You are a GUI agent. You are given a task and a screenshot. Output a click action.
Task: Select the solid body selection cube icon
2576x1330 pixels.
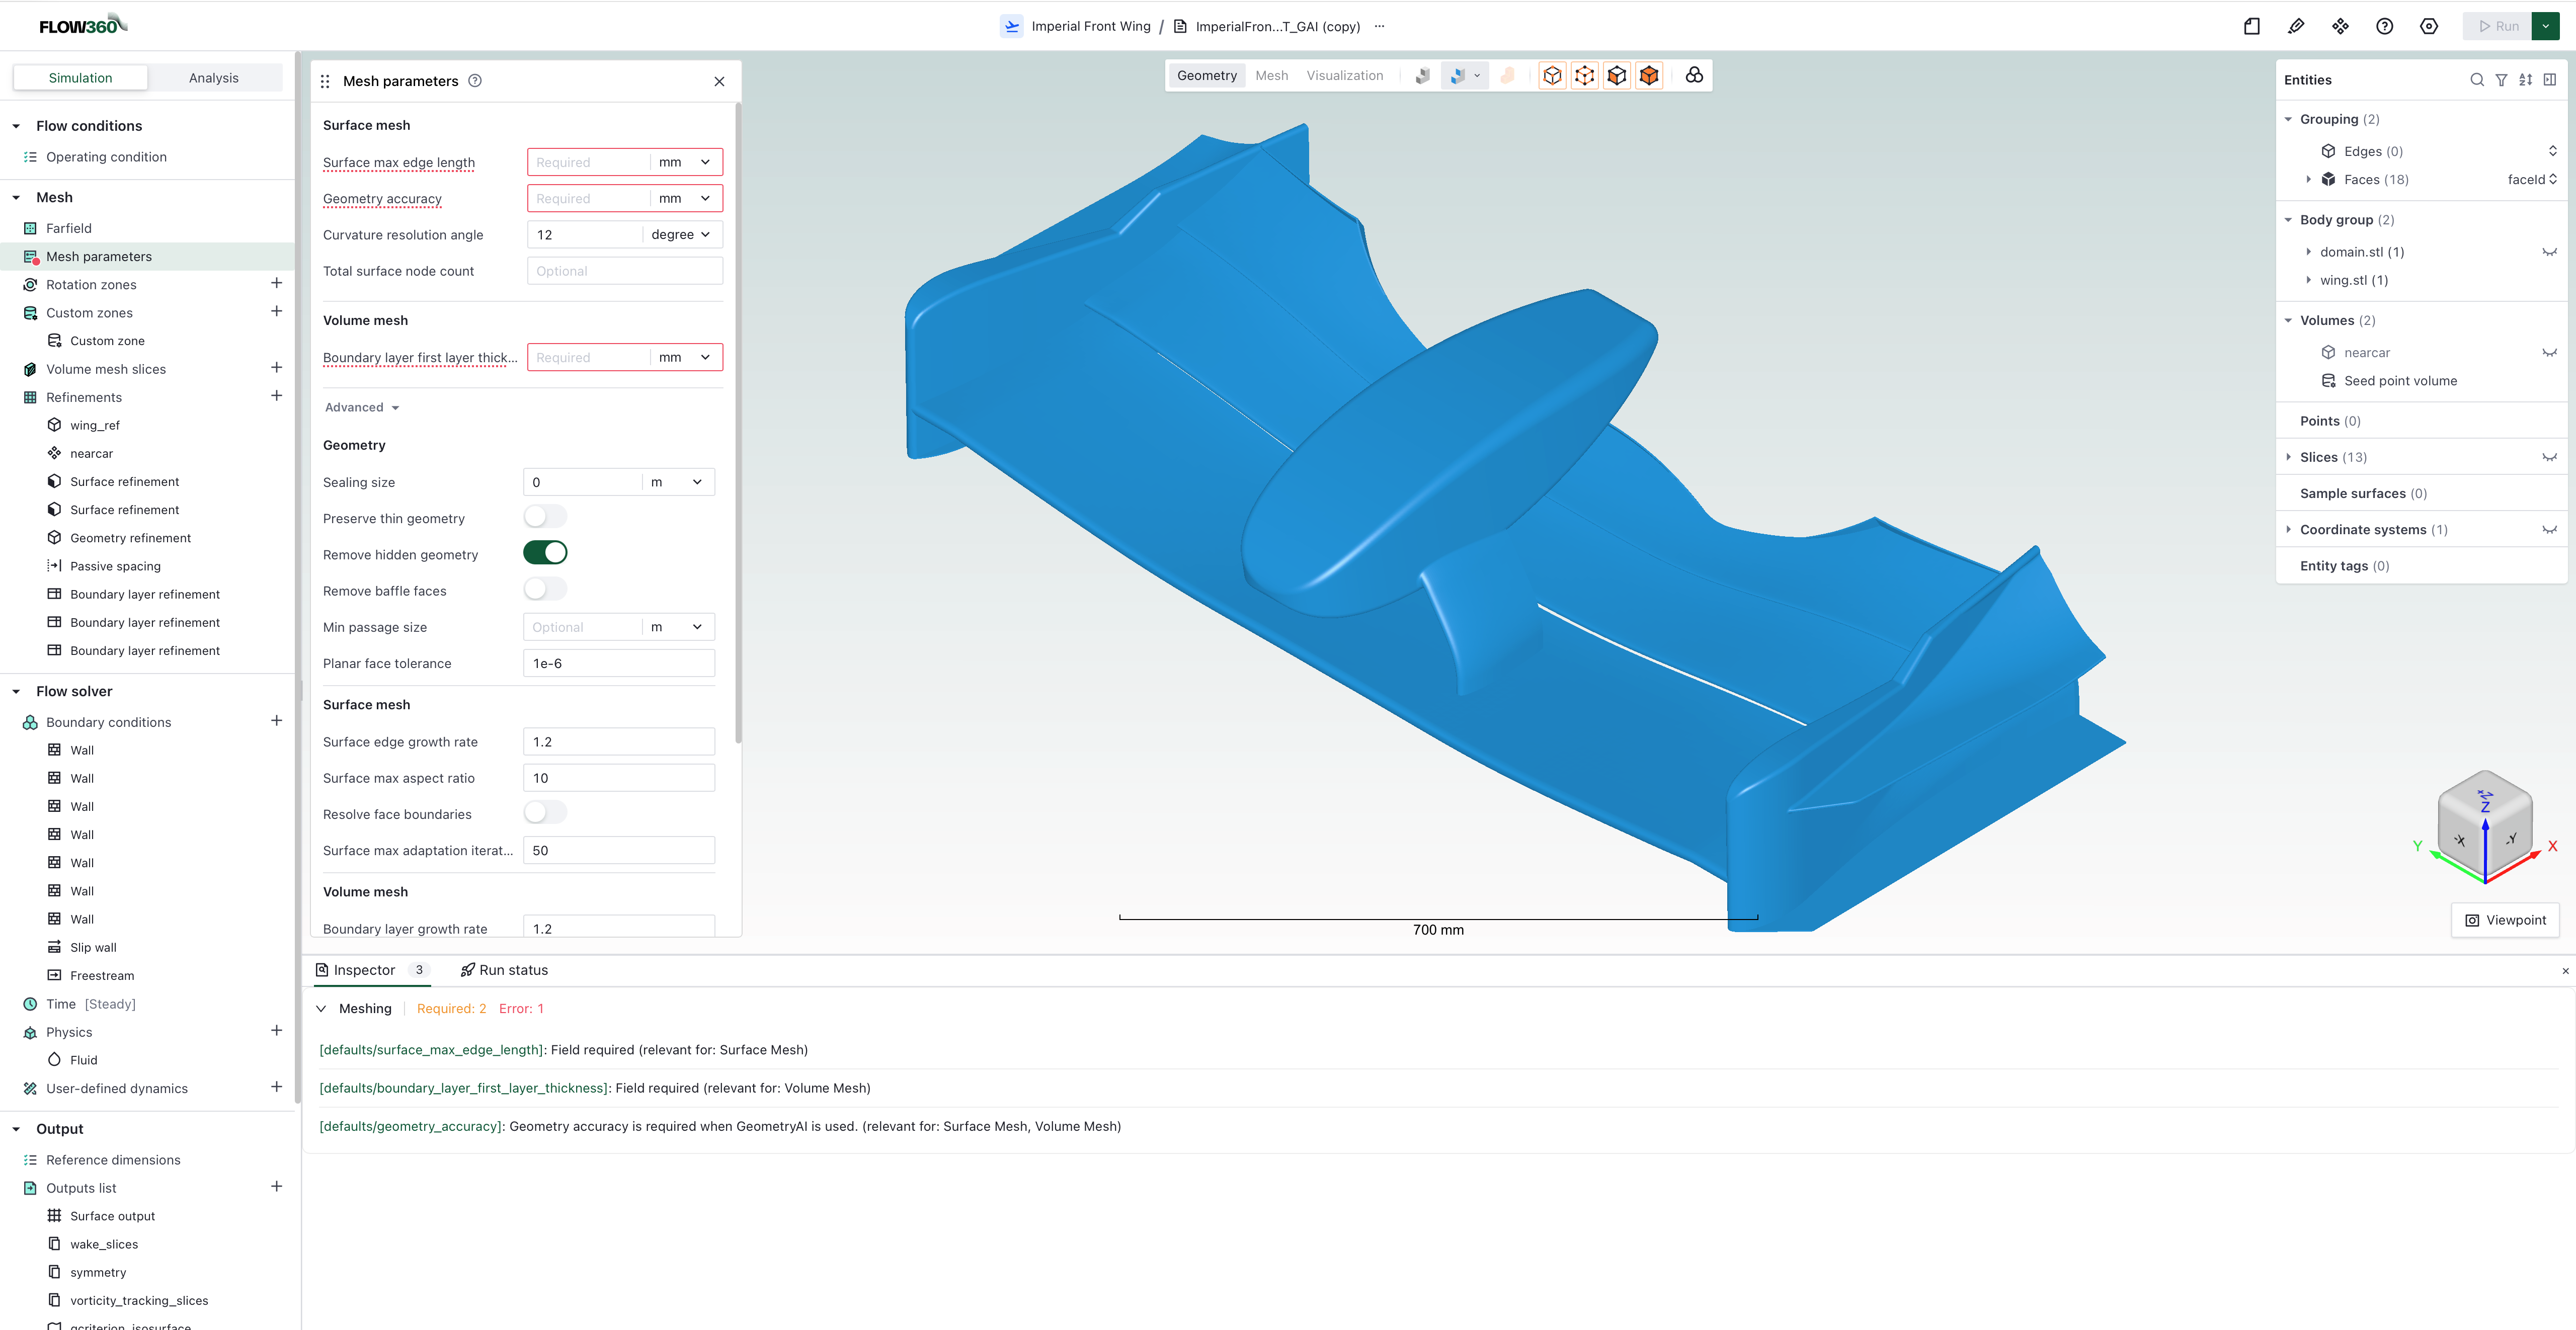(x=1649, y=76)
